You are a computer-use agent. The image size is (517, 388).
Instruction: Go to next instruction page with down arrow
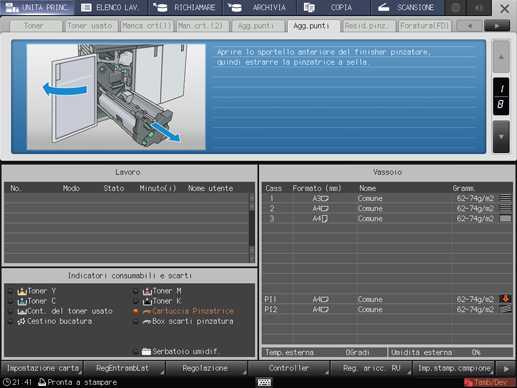click(x=501, y=137)
